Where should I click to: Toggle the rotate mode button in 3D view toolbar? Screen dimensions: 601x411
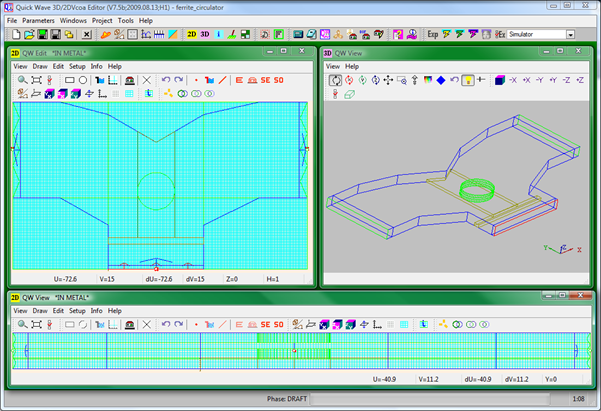tap(335, 79)
